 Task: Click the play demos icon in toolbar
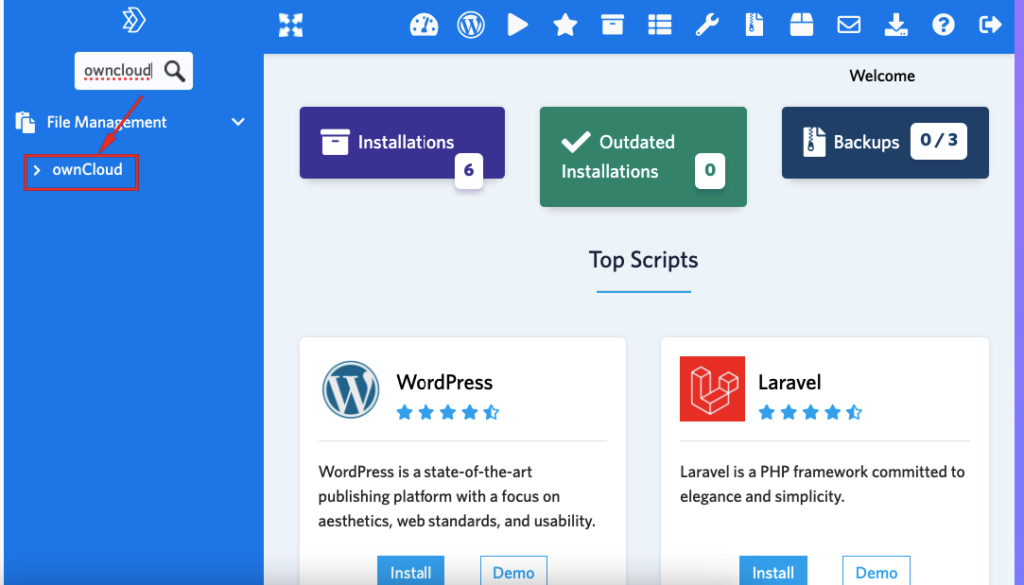pos(517,25)
